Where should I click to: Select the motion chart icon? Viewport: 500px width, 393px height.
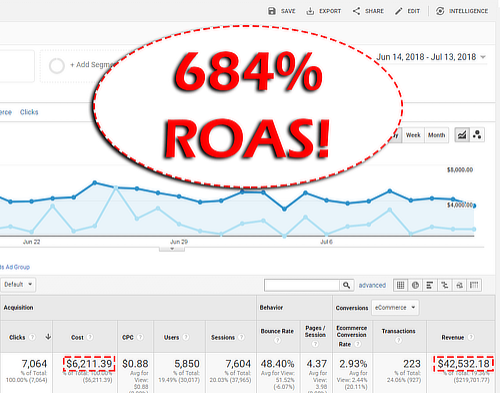pyautogui.click(x=477, y=135)
